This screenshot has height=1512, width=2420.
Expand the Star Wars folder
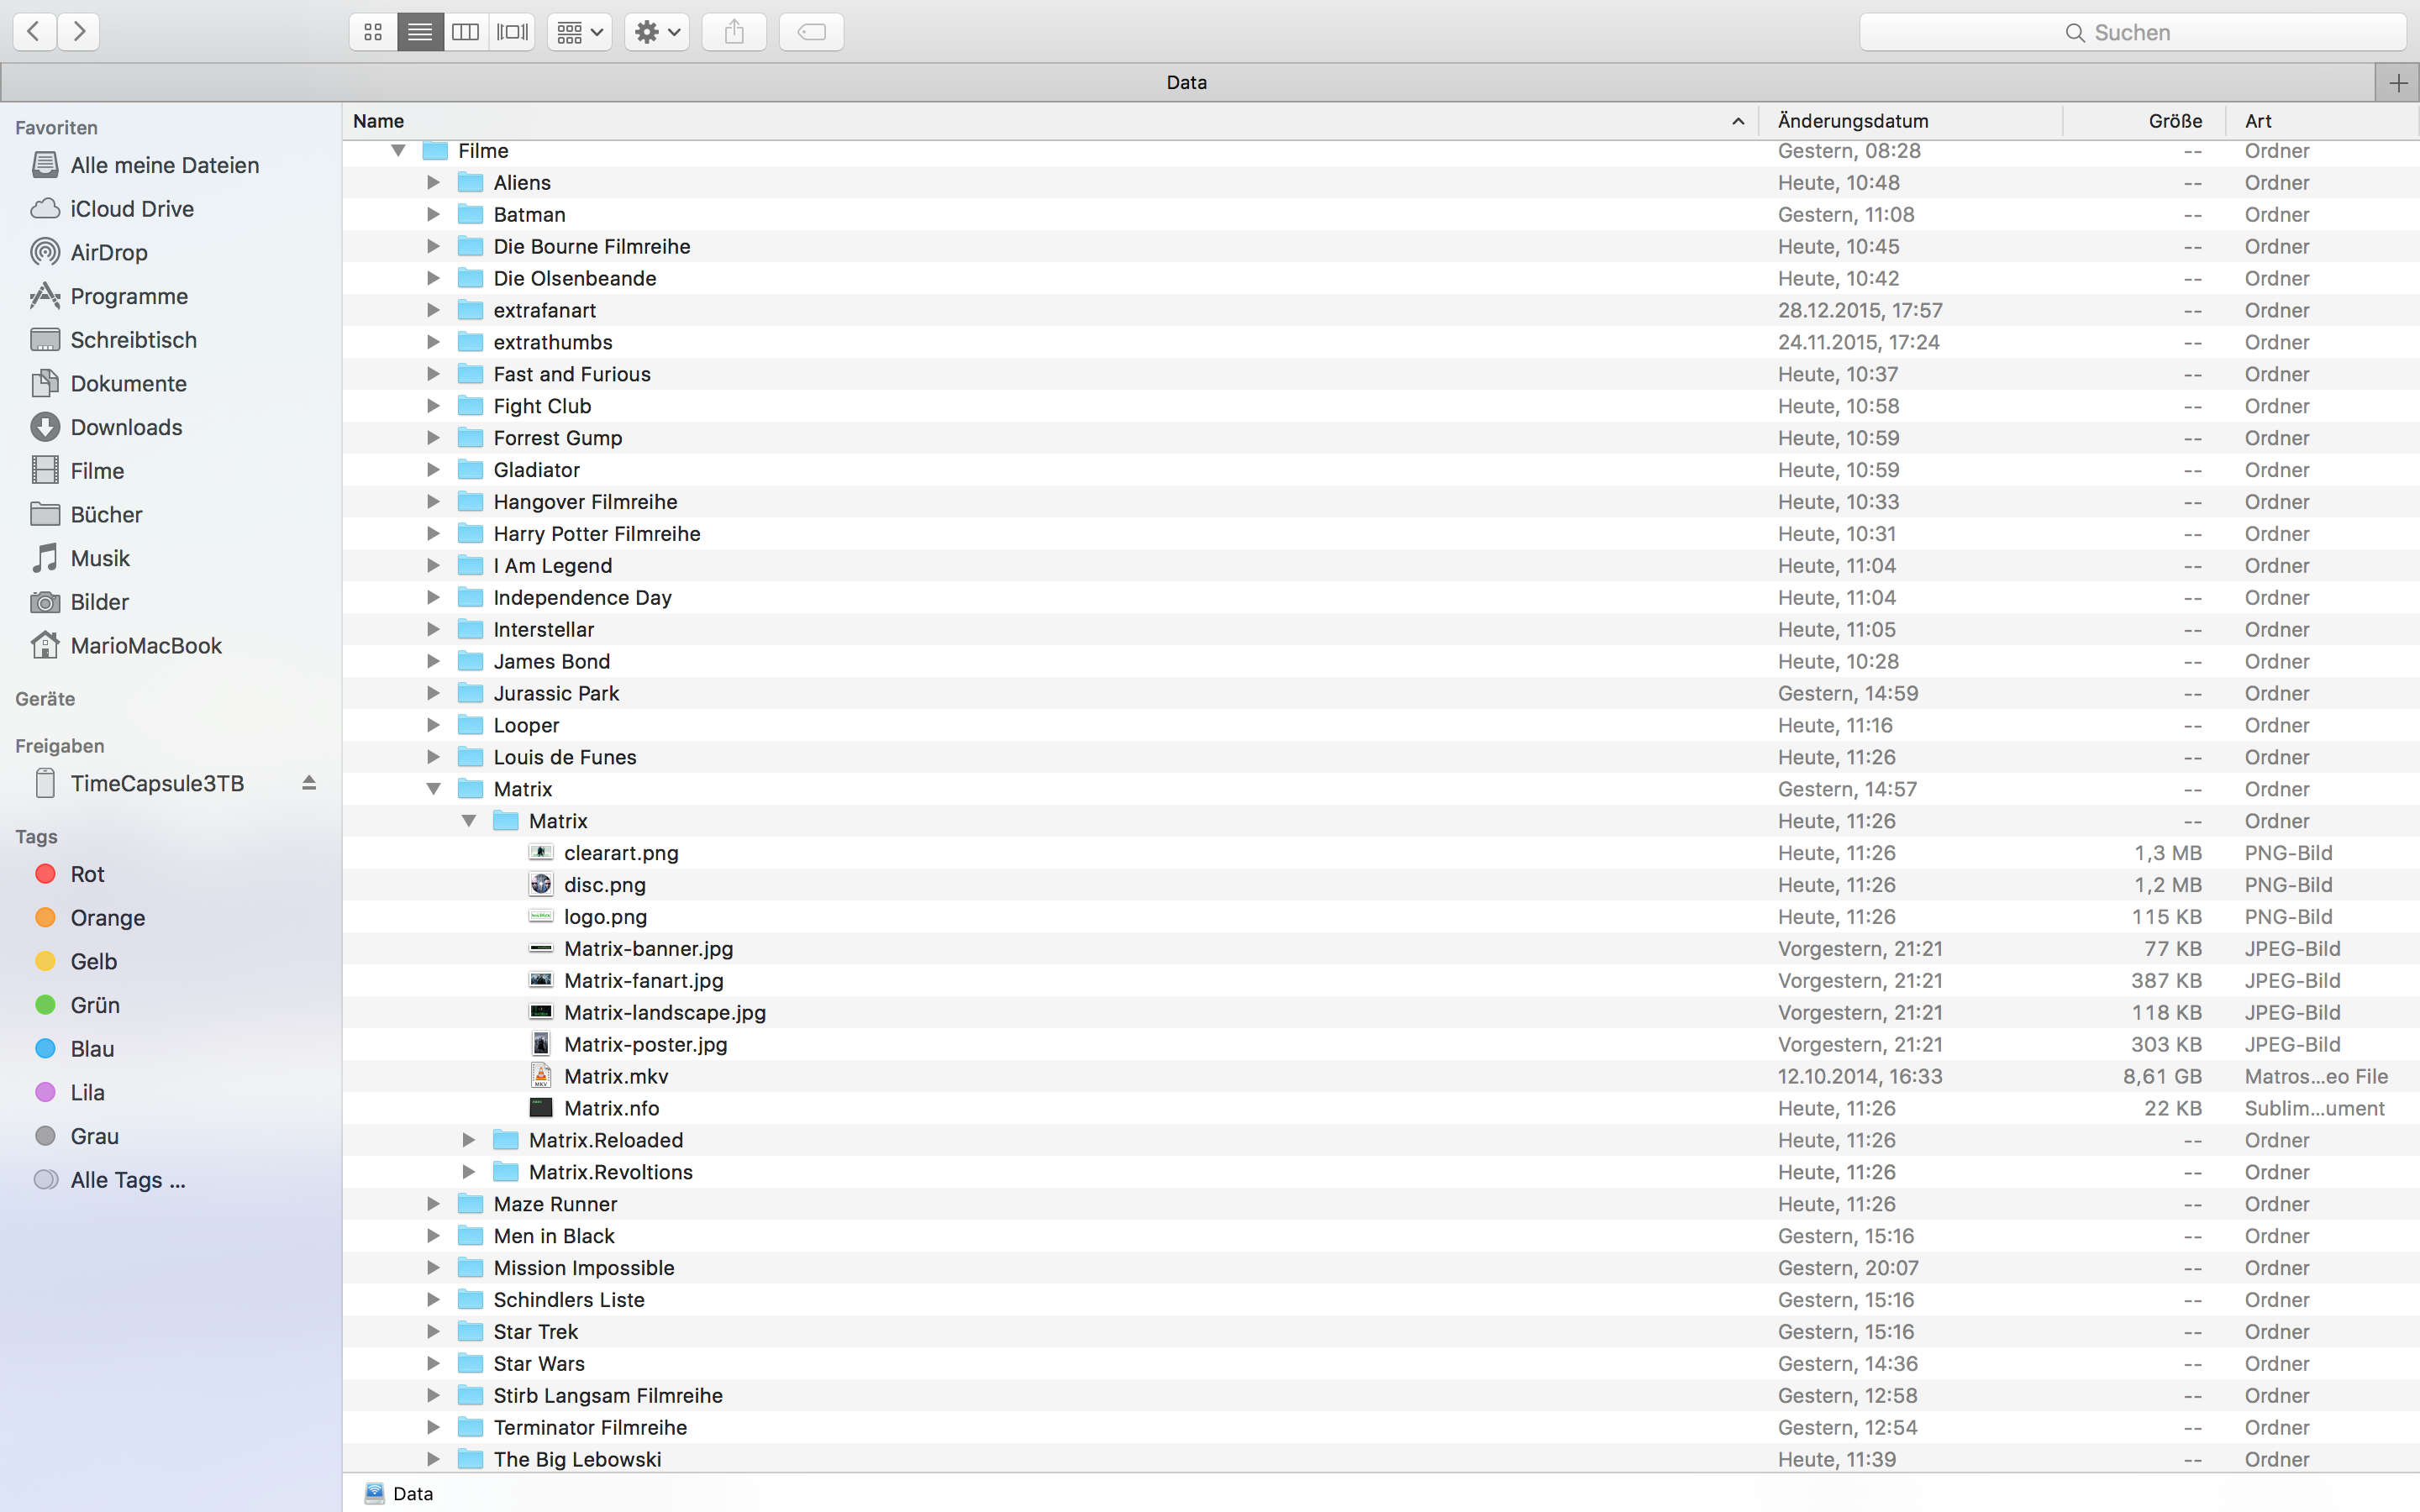[x=433, y=1364]
